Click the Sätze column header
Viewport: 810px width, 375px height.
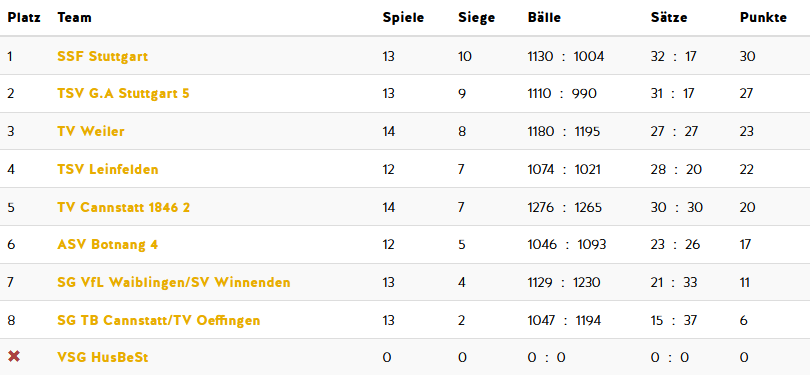(x=669, y=18)
